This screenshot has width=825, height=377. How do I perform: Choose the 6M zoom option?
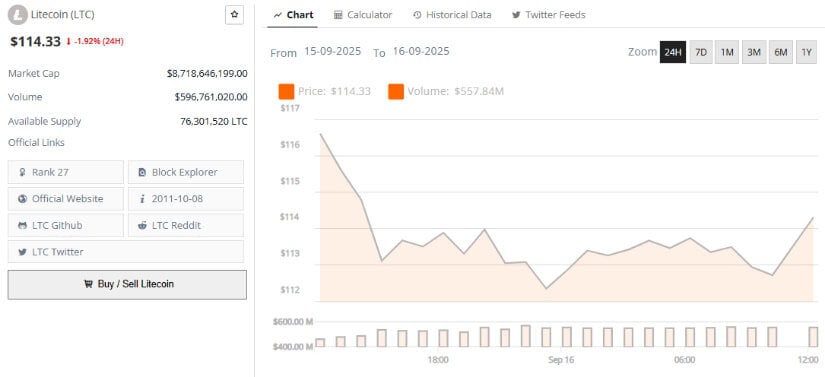(781, 52)
